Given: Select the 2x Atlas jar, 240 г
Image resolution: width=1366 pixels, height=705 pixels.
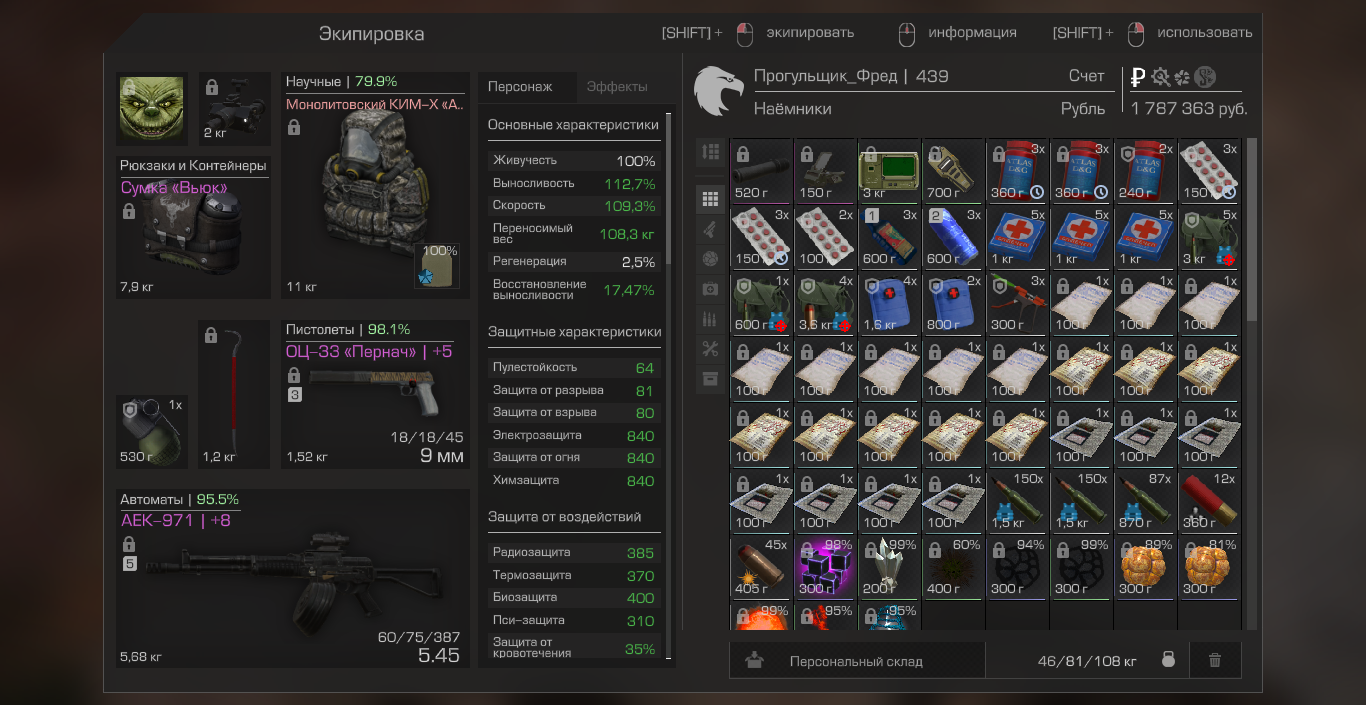Looking at the screenshot, I should click(x=1145, y=170).
